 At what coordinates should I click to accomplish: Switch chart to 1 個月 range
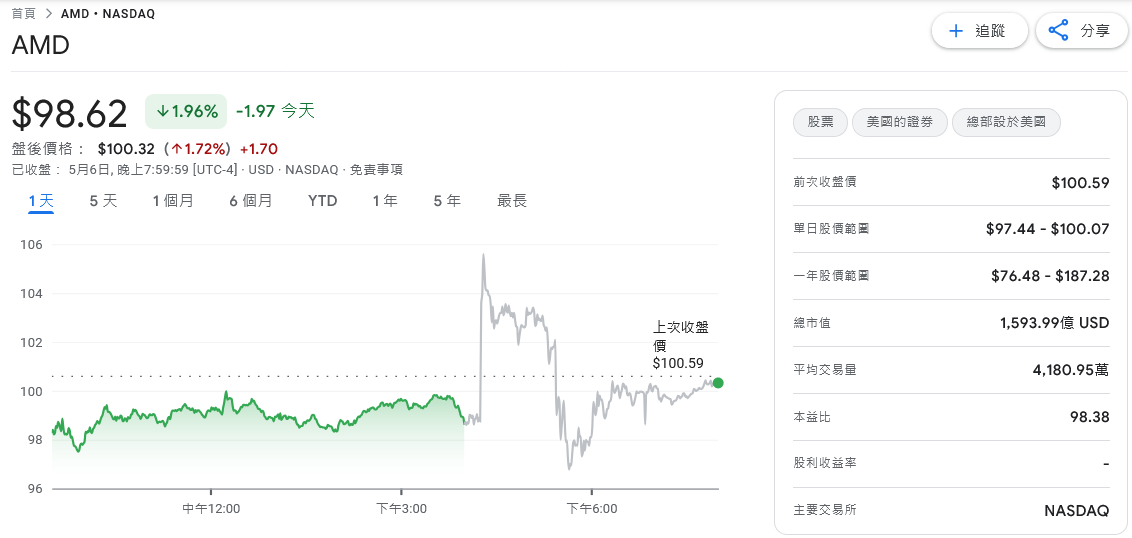[173, 201]
